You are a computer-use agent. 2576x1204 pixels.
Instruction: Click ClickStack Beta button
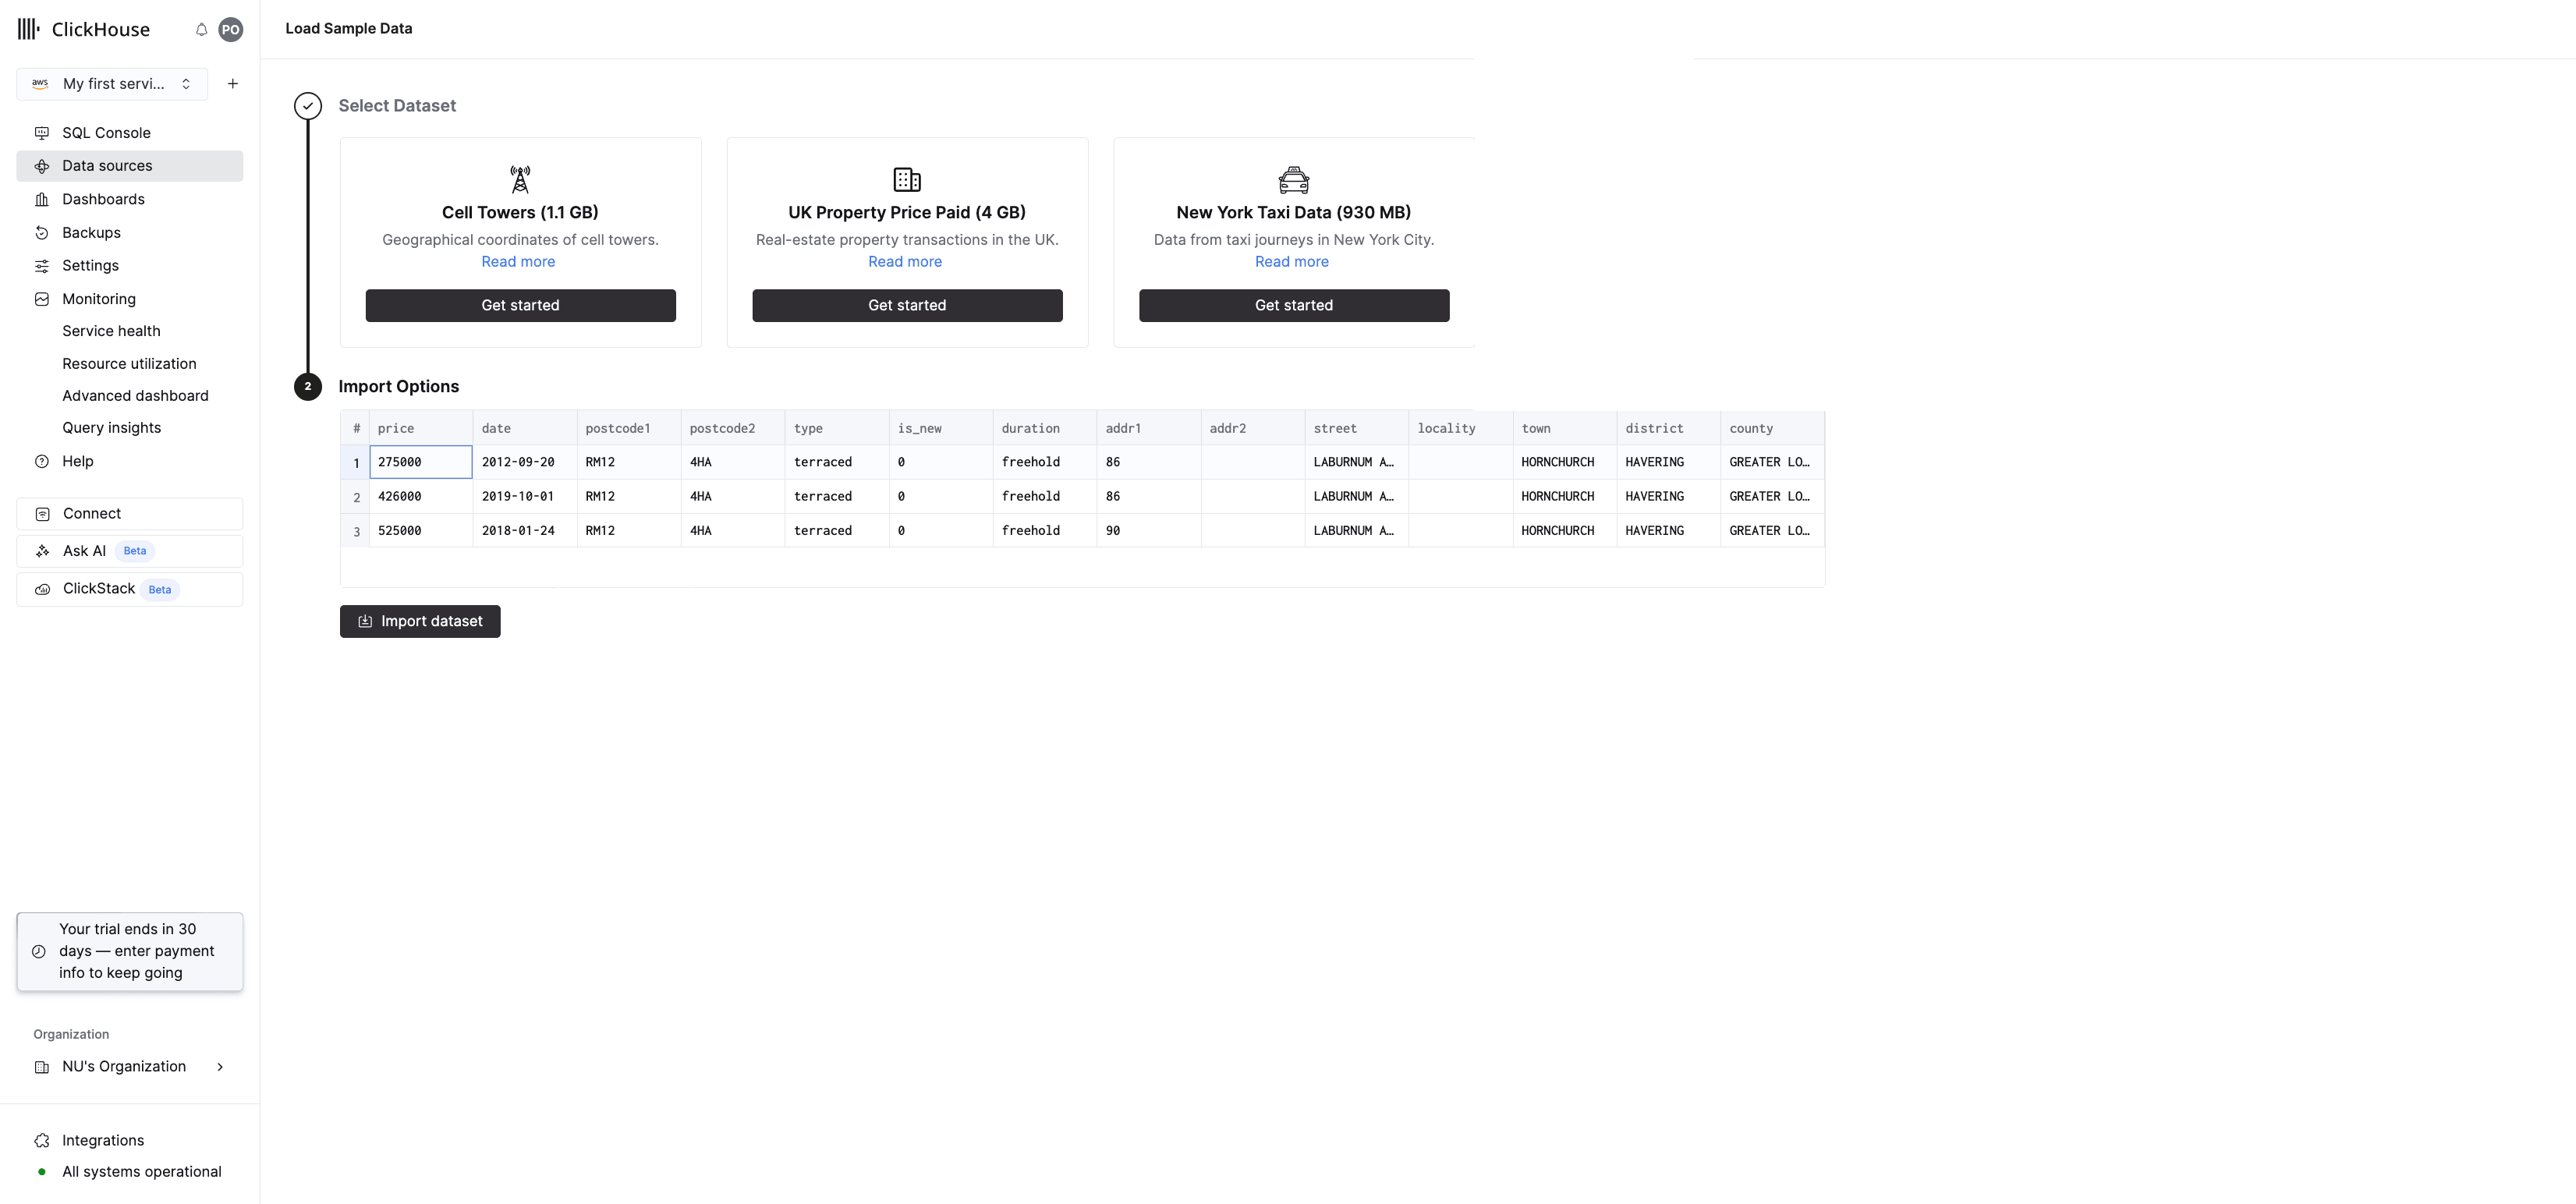click(x=130, y=590)
